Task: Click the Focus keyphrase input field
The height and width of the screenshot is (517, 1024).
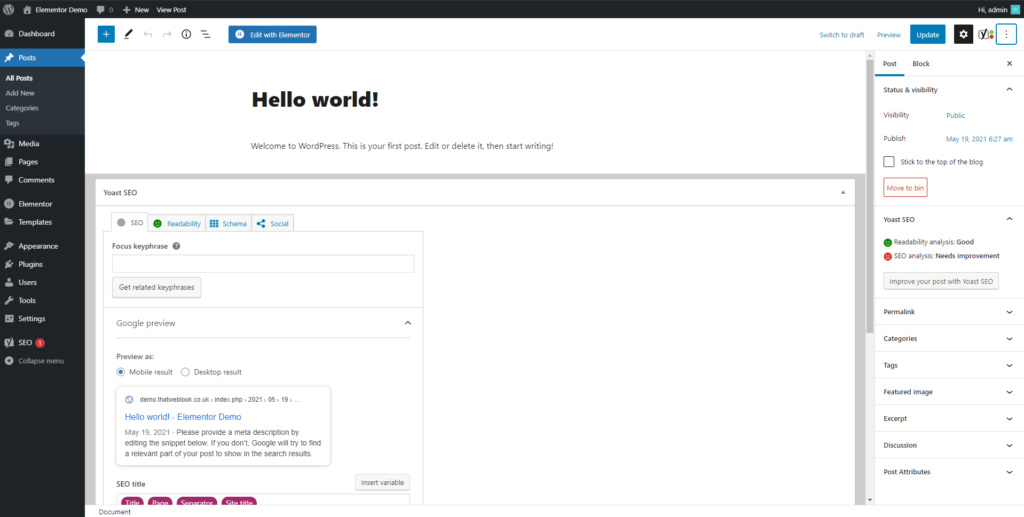Action: (x=263, y=264)
